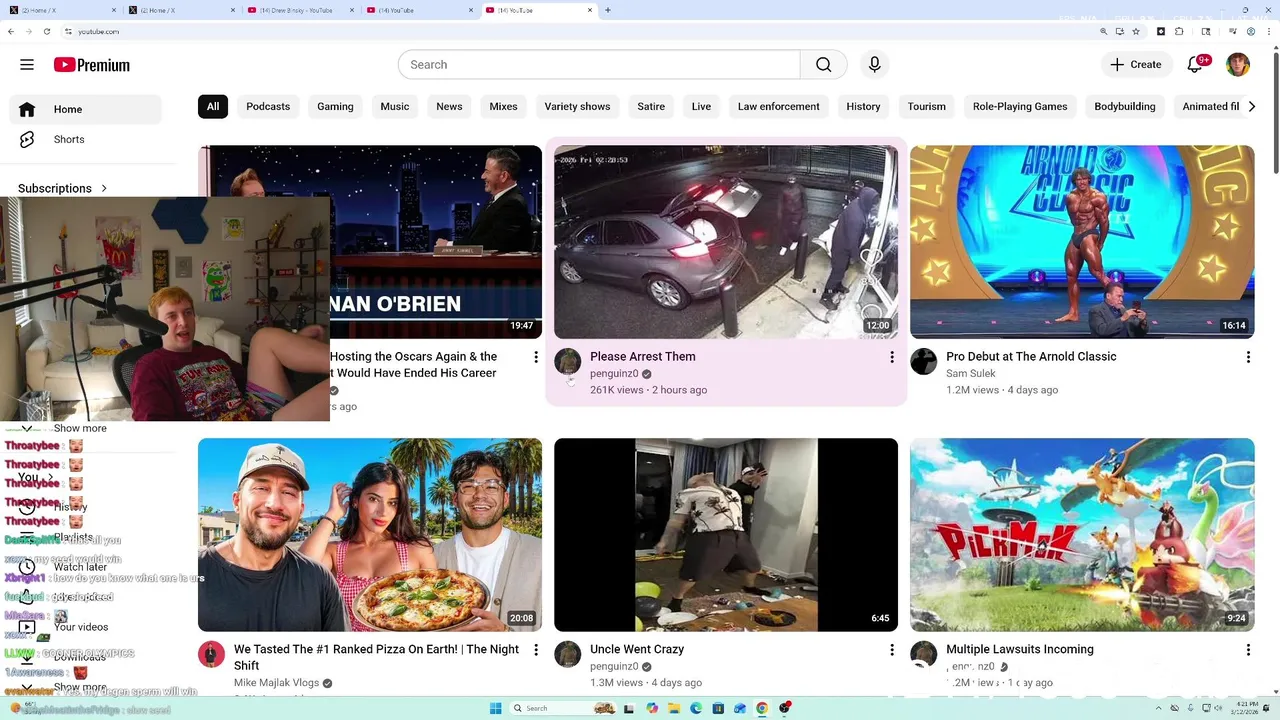Screen dimensions: 1280x720
Task: Select the Law enforcement chip
Action: click(x=778, y=106)
